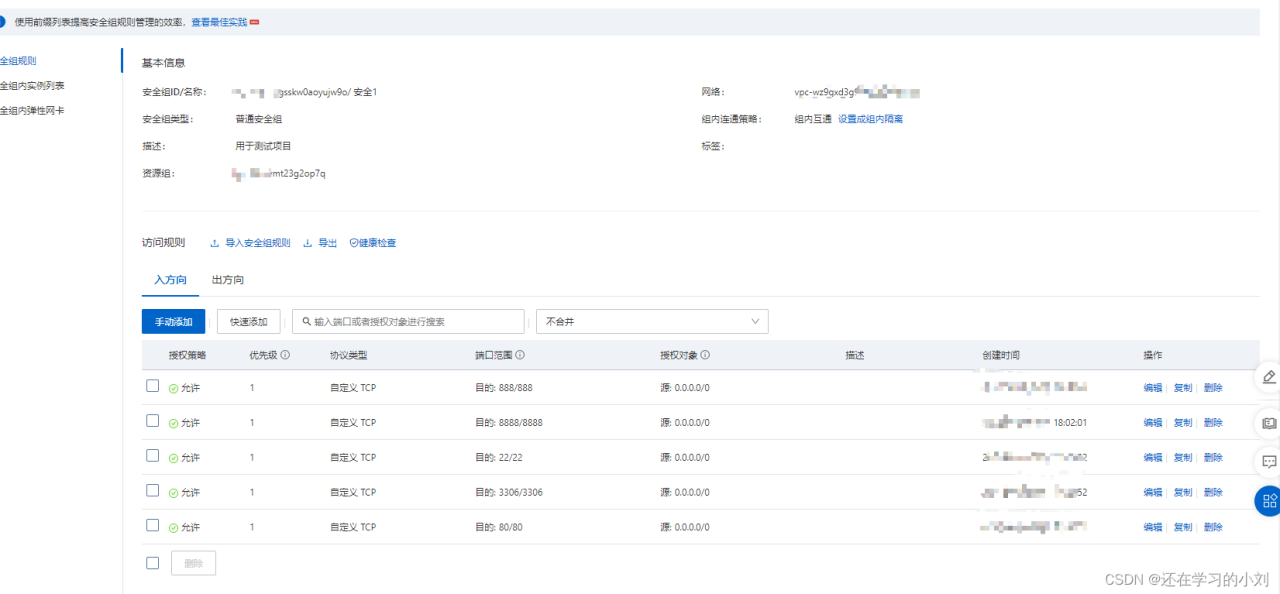1280x594 pixels.
Task: Click the blue apps grid floating button
Action: pyautogui.click(x=1269, y=500)
